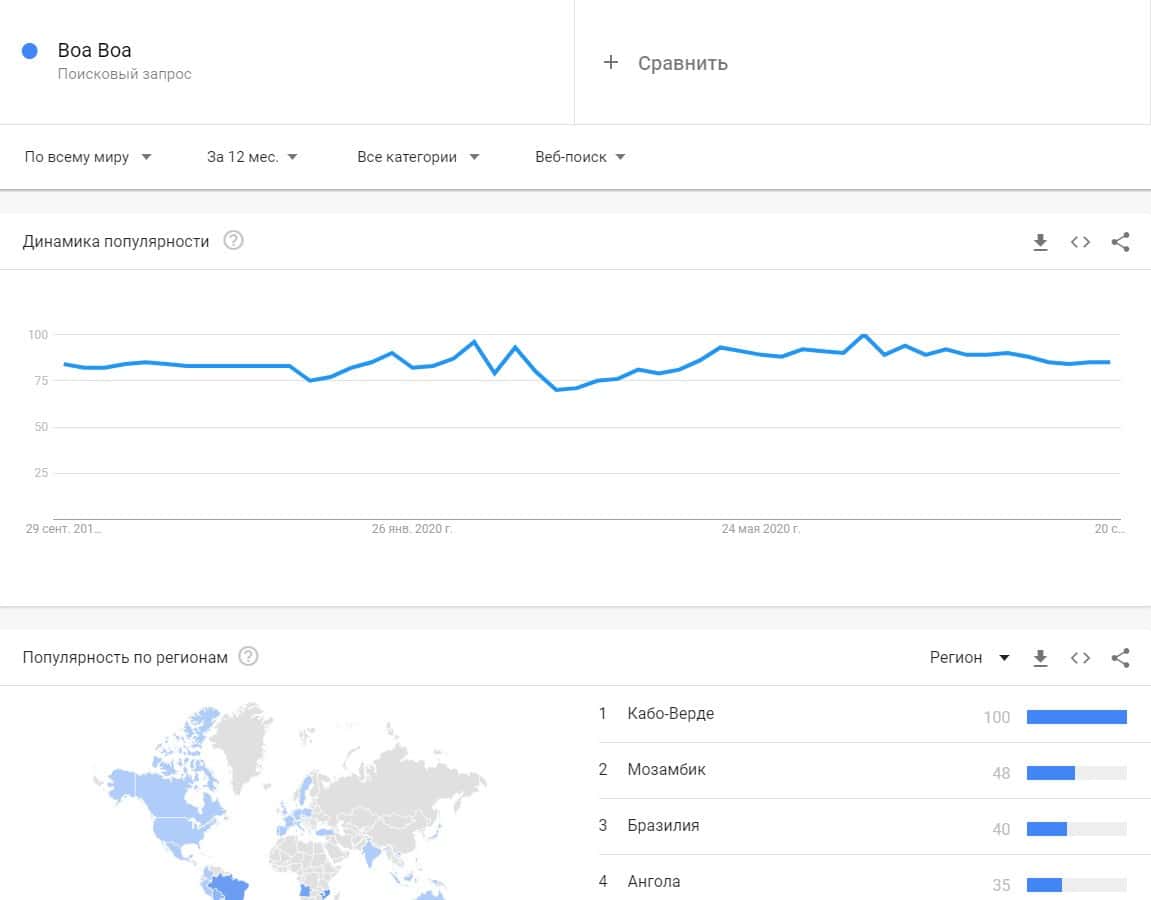The height and width of the screenshot is (900, 1151).
Task: Open Кабо-Верде in the region list
Action: click(670, 714)
